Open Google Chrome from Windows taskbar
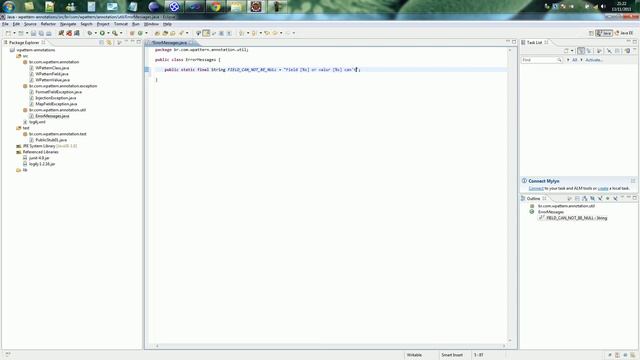 (216, 7)
